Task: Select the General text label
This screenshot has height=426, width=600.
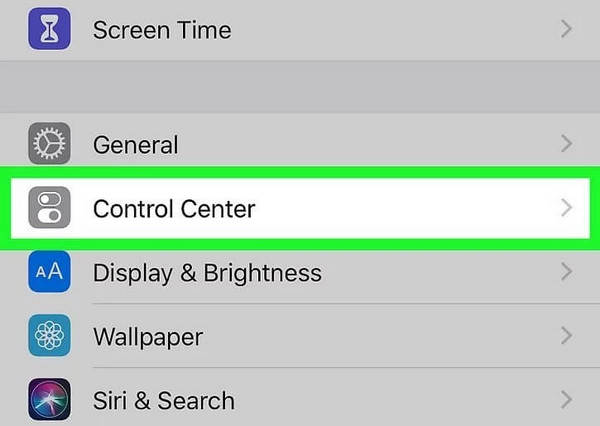Action: tap(135, 146)
